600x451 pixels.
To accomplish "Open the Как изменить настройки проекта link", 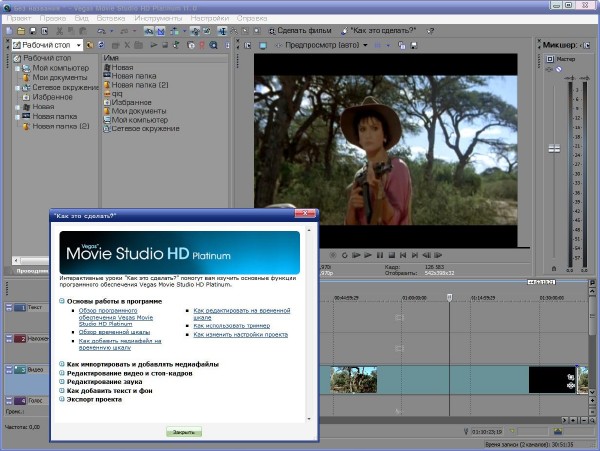I will coord(239,334).
